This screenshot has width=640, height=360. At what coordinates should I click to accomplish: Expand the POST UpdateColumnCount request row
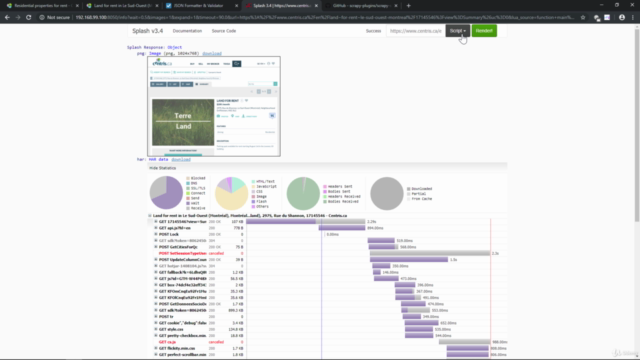click(156, 260)
